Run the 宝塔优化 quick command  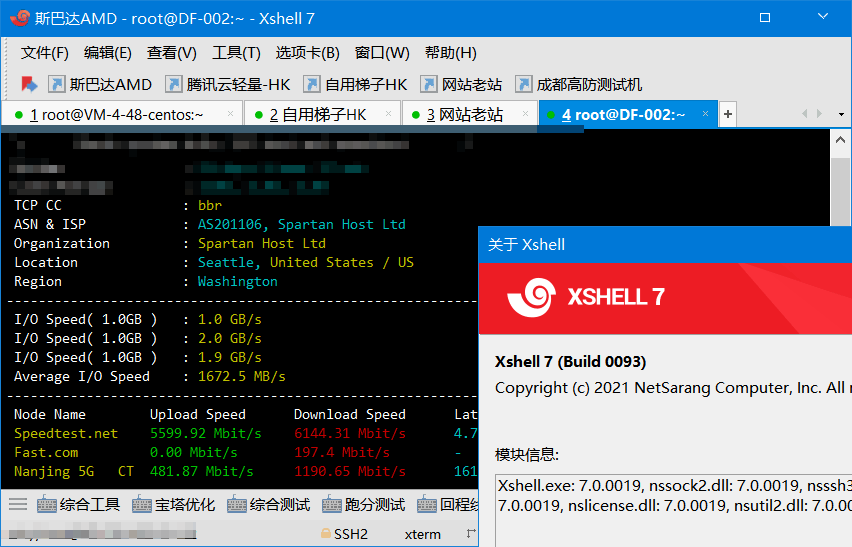click(x=174, y=505)
